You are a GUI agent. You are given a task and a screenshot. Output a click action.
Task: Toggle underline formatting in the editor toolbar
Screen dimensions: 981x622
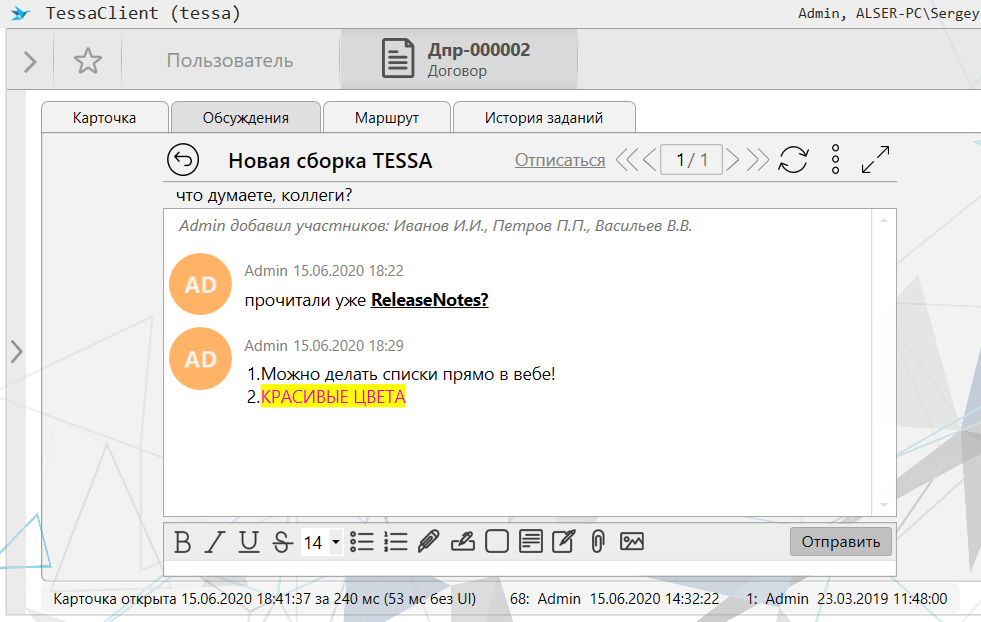249,542
